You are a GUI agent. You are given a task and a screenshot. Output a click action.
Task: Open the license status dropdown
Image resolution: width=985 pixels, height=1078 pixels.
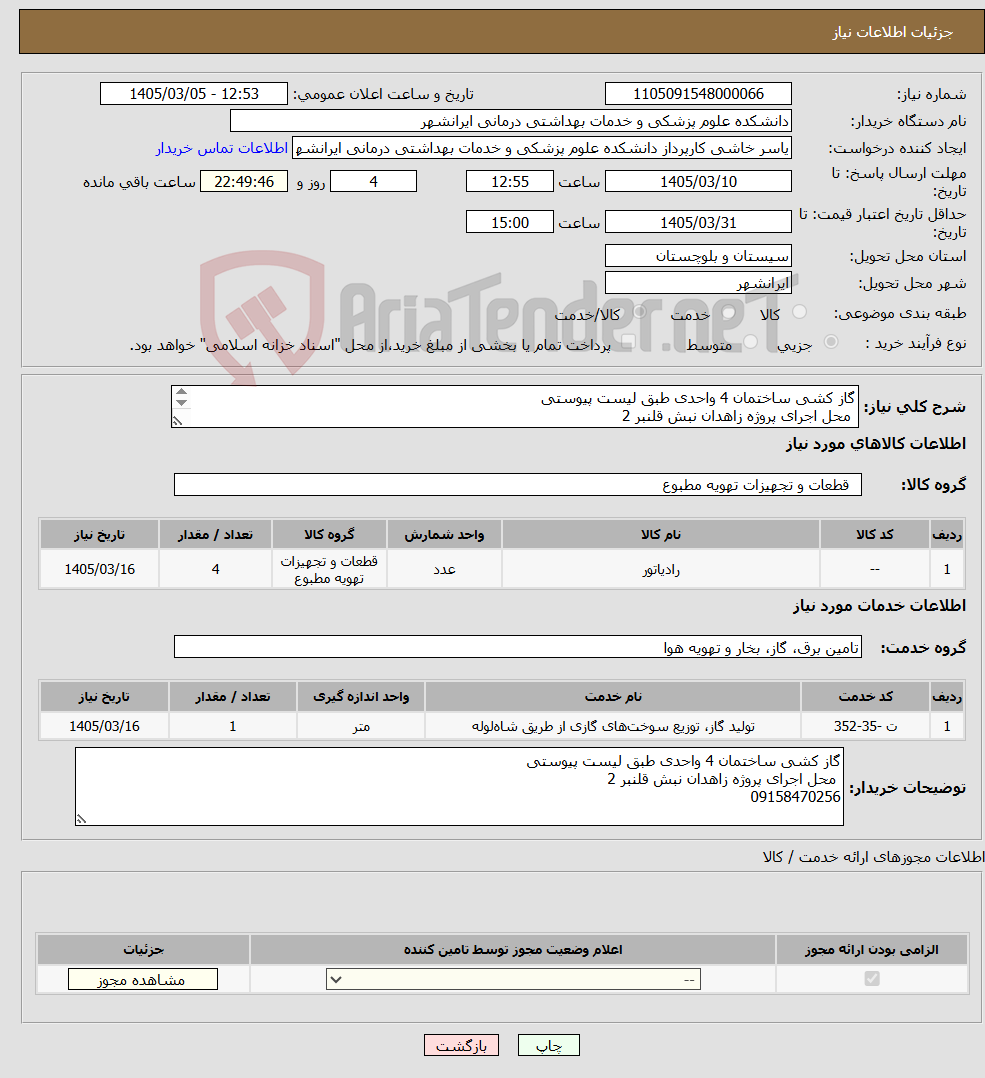(x=513, y=979)
